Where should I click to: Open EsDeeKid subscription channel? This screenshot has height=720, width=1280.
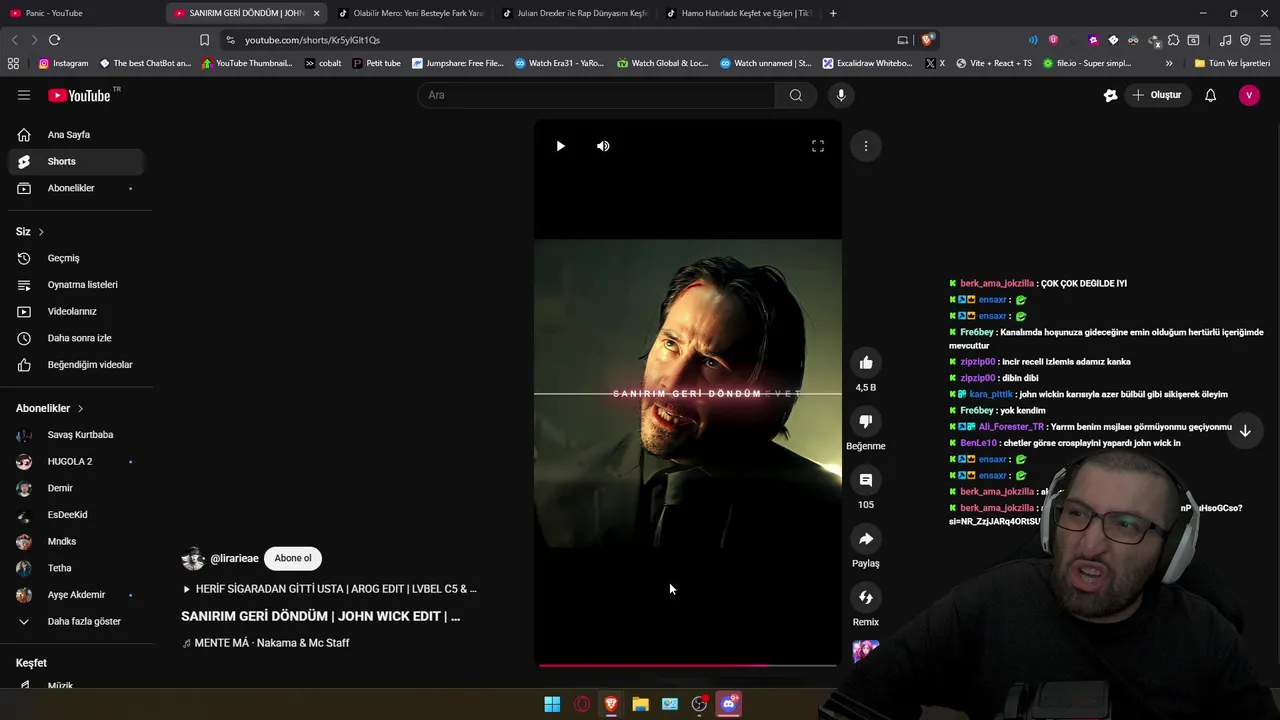coord(76,515)
